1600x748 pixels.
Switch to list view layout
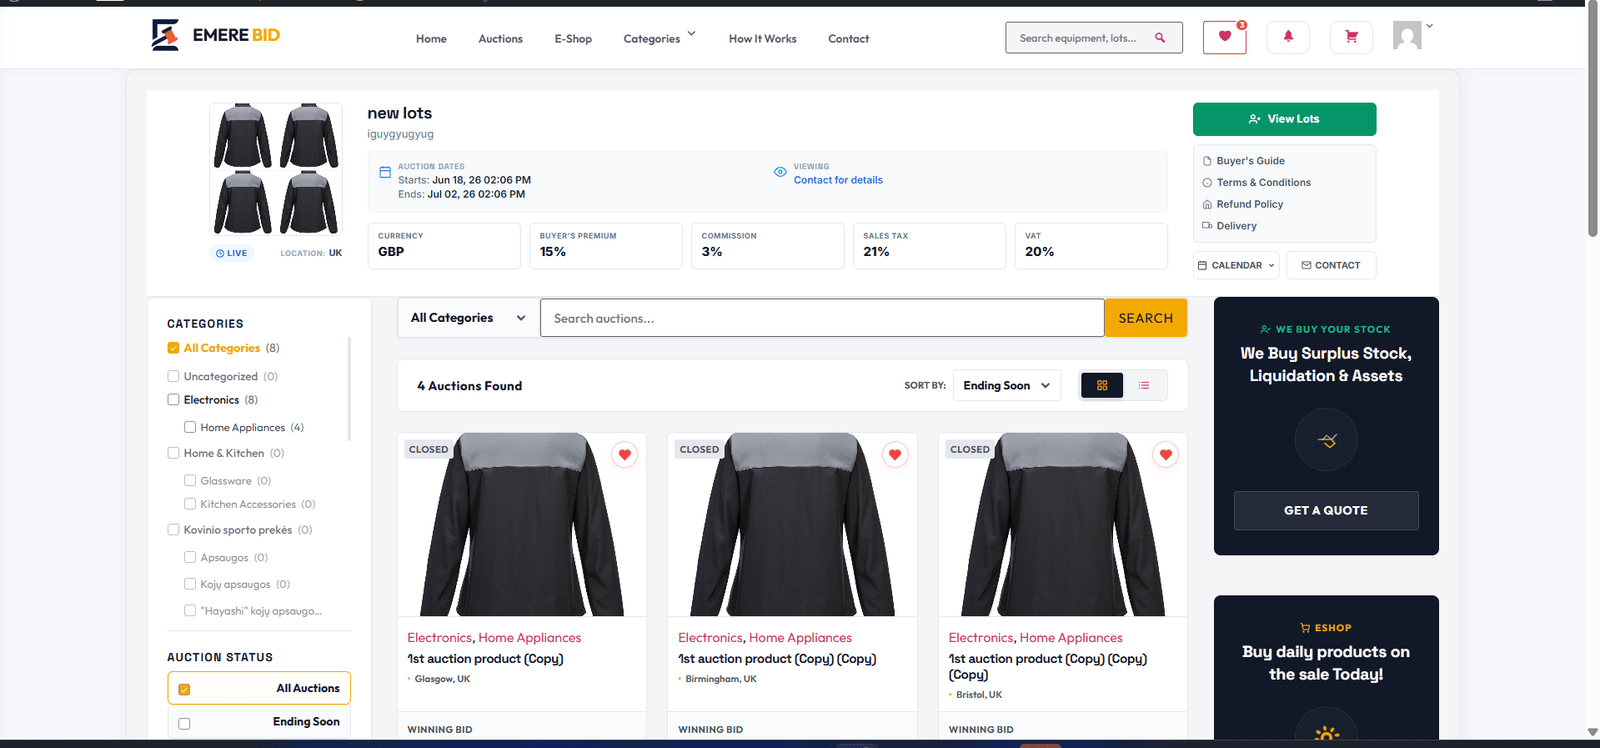point(1144,385)
